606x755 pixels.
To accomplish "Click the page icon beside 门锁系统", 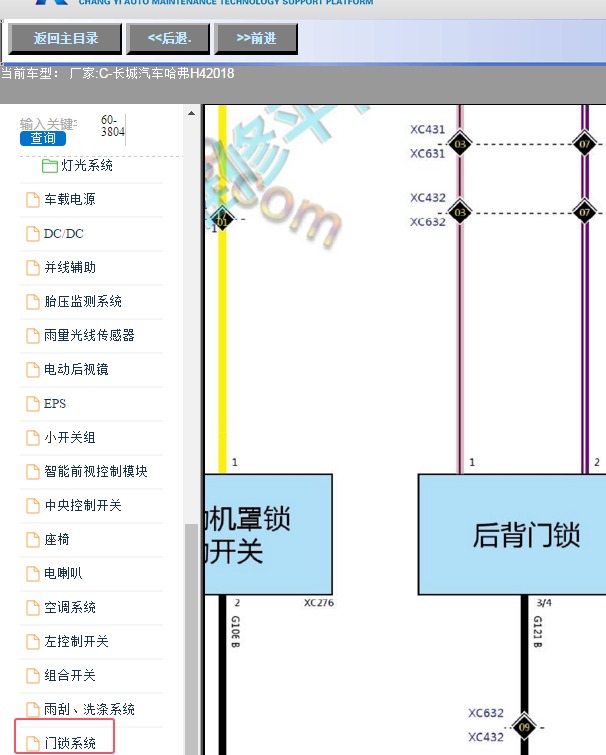I will tap(33, 743).
